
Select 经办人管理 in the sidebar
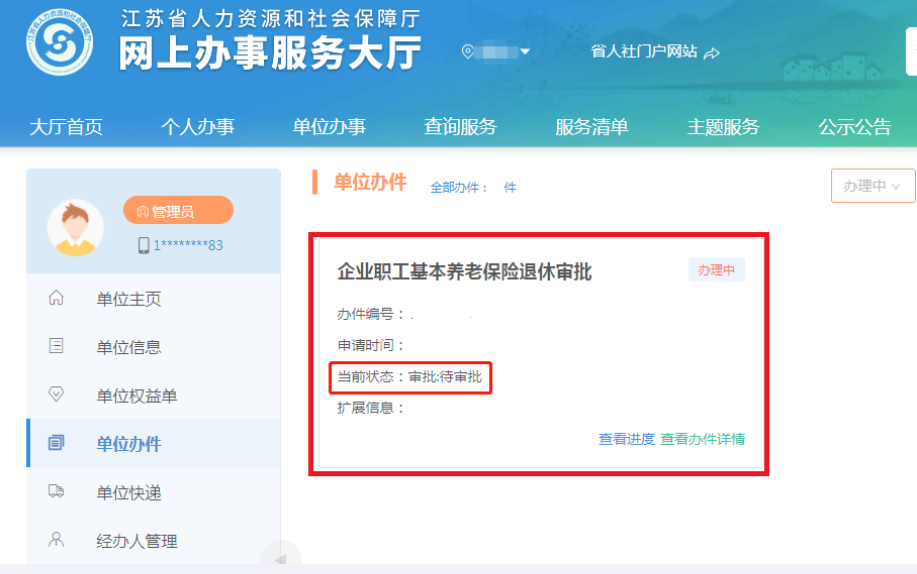click(x=137, y=541)
